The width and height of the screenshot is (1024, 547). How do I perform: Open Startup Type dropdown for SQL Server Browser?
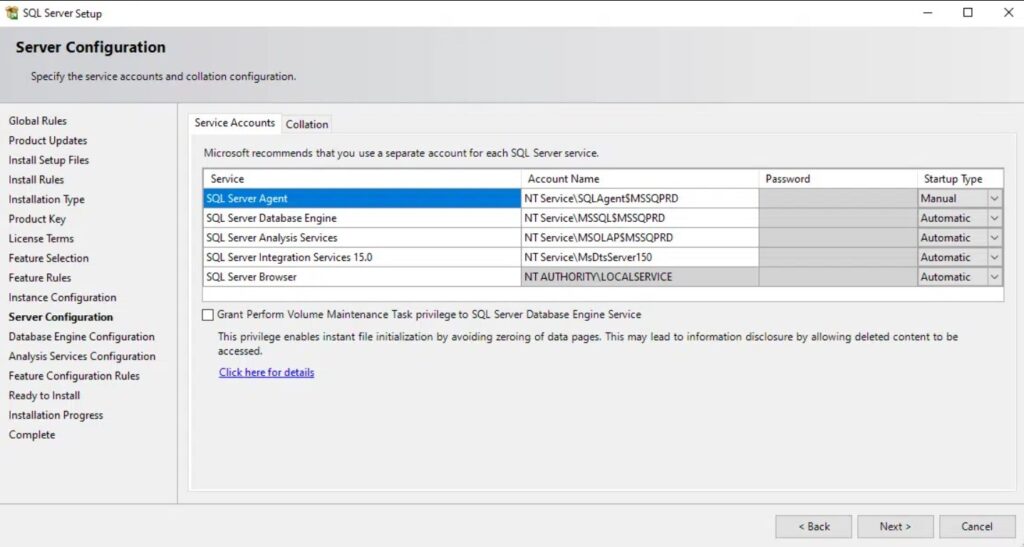(x=994, y=277)
